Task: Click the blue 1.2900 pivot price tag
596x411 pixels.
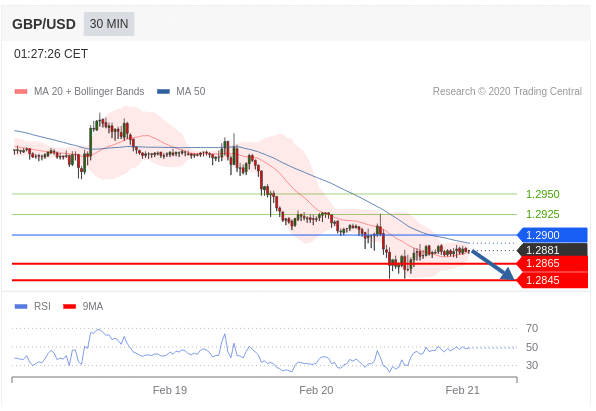Action: pyautogui.click(x=553, y=235)
